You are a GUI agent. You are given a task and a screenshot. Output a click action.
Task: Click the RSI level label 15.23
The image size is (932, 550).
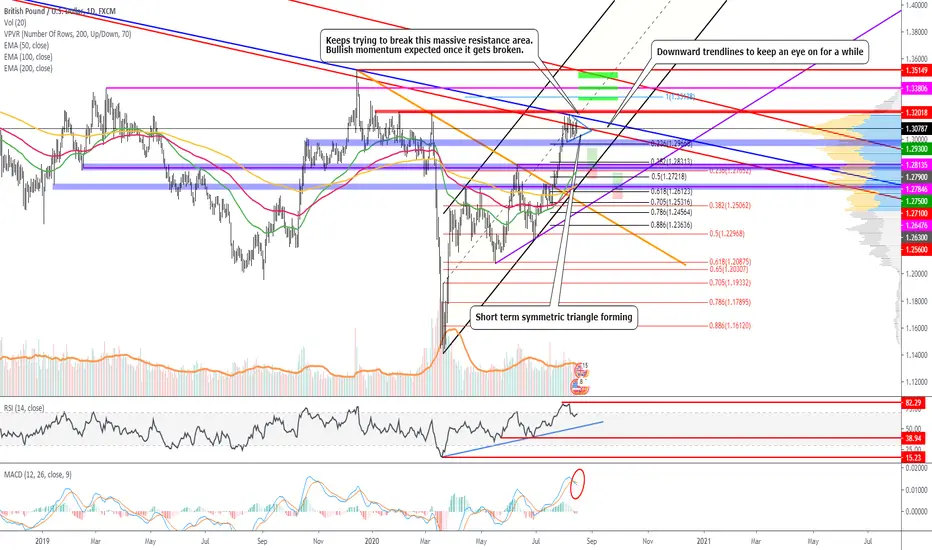point(914,457)
